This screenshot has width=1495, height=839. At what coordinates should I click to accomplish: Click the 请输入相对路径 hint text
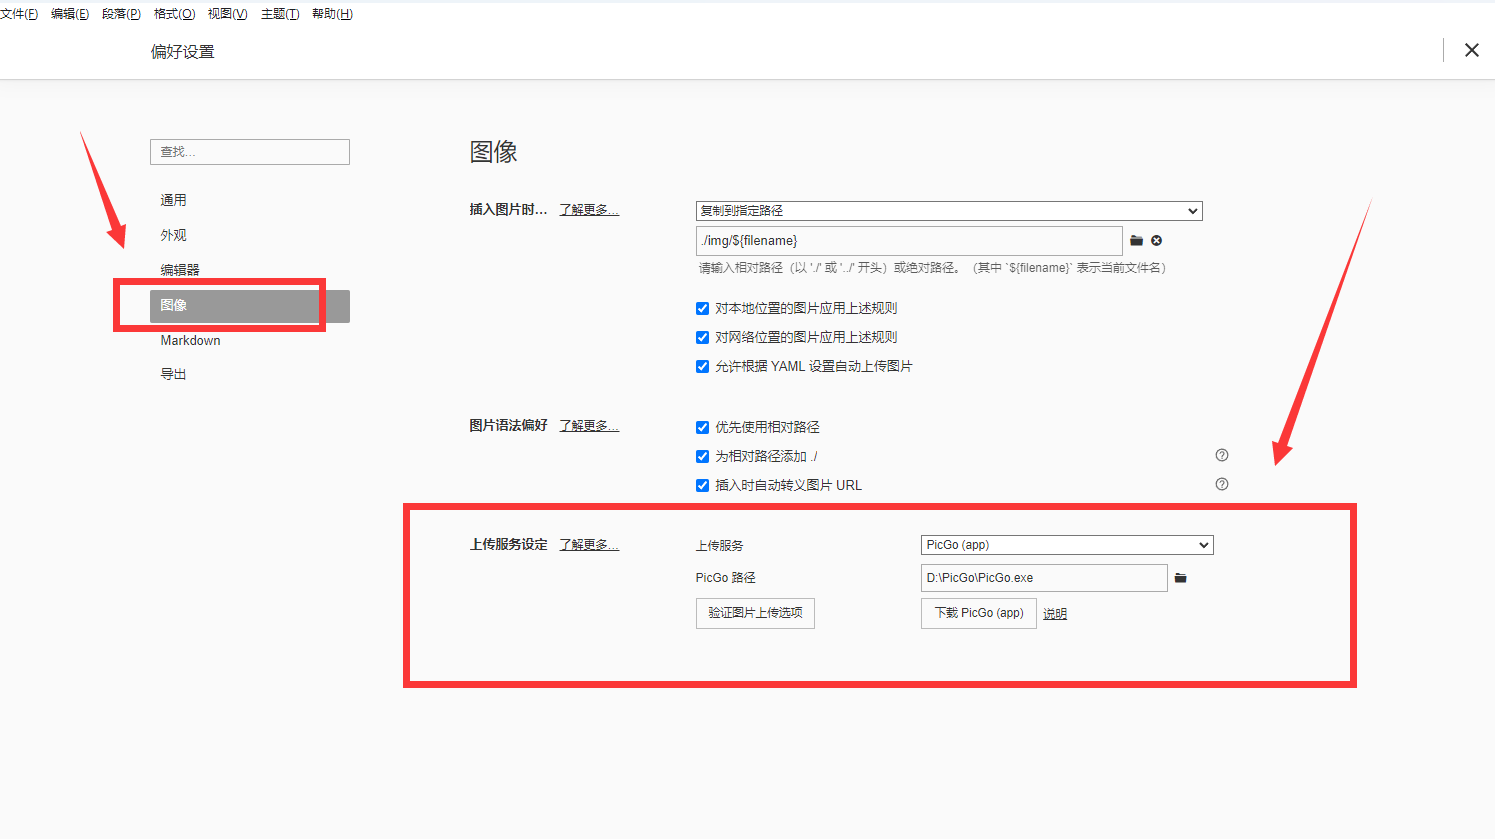click(932, 268)
